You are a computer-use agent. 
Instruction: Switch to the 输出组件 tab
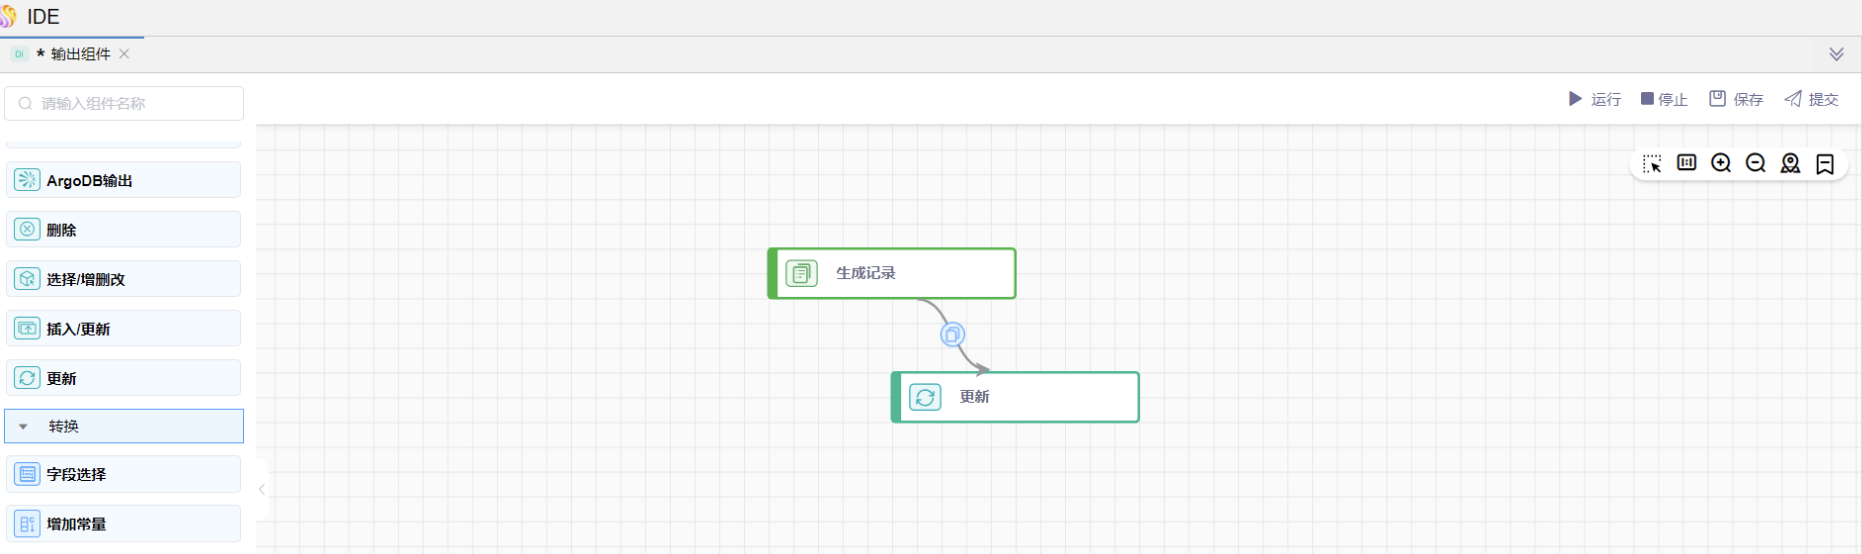pos(80,54)
